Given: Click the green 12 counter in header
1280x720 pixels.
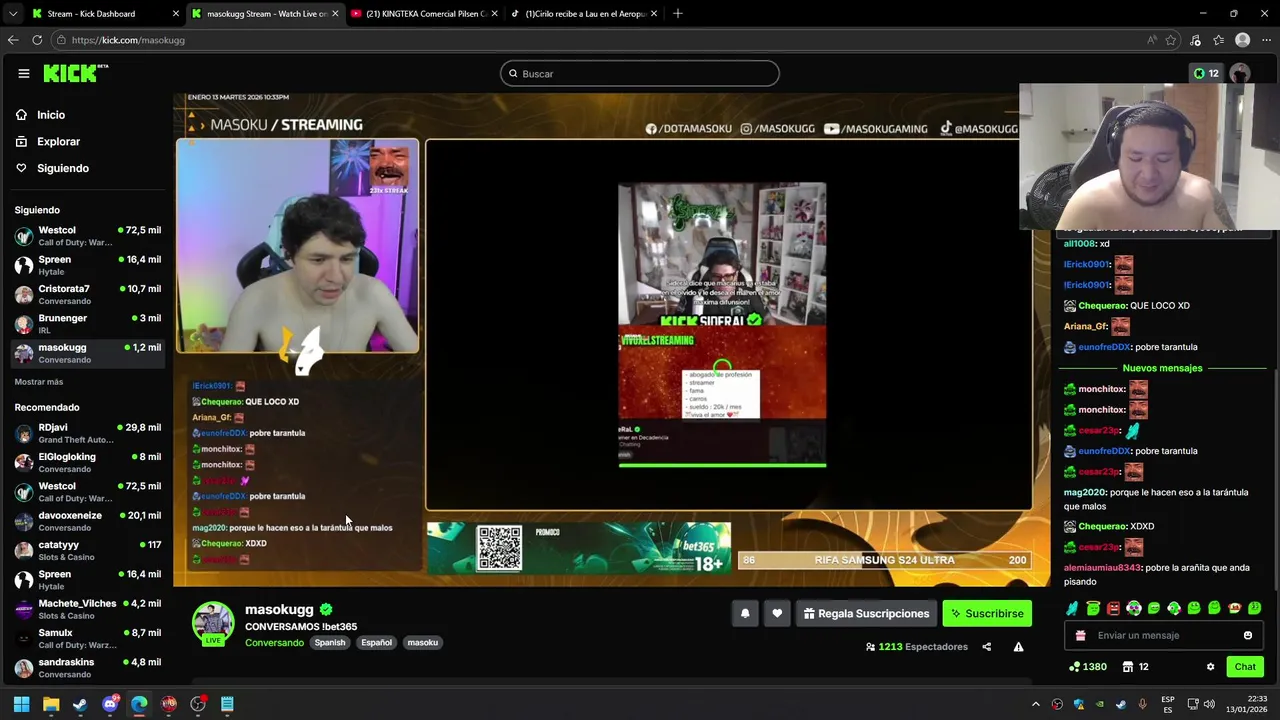Looking at the screenshot, I should point(1206,73).
